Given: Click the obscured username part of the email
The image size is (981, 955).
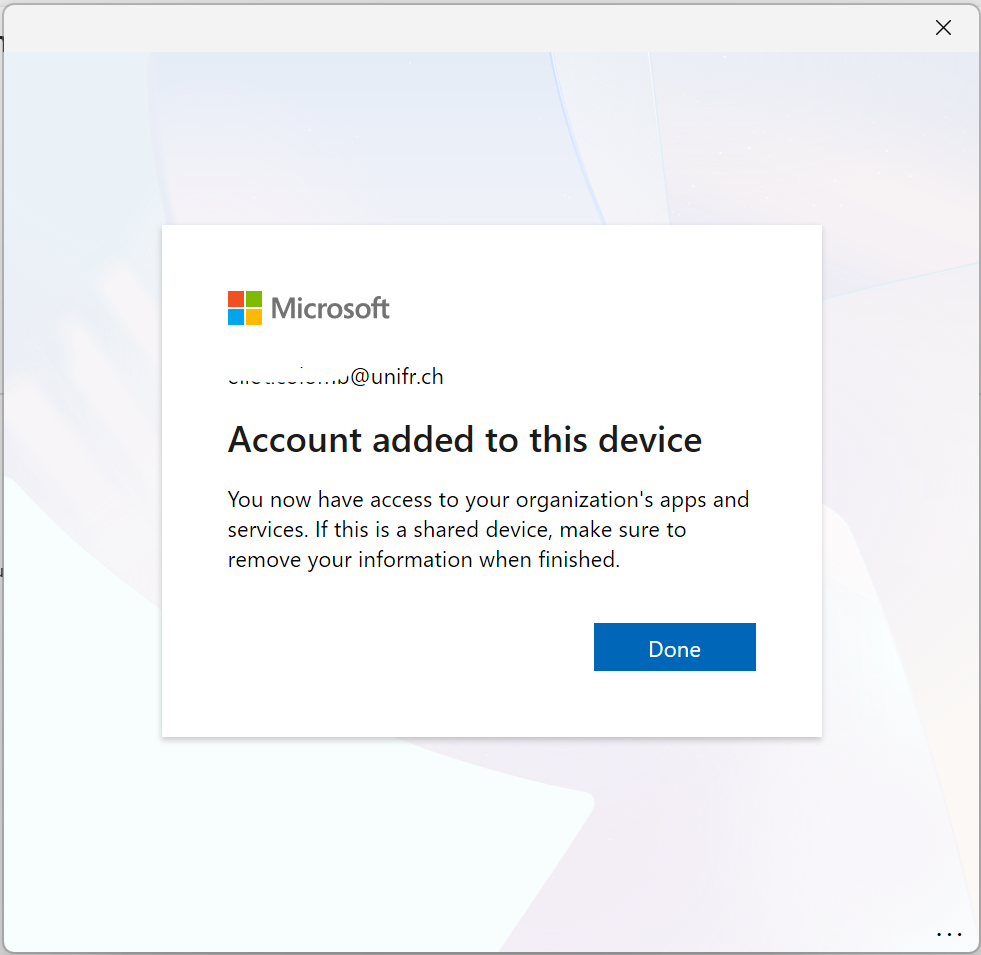Looking at the screenshot, I should click(x=288, y=377).
